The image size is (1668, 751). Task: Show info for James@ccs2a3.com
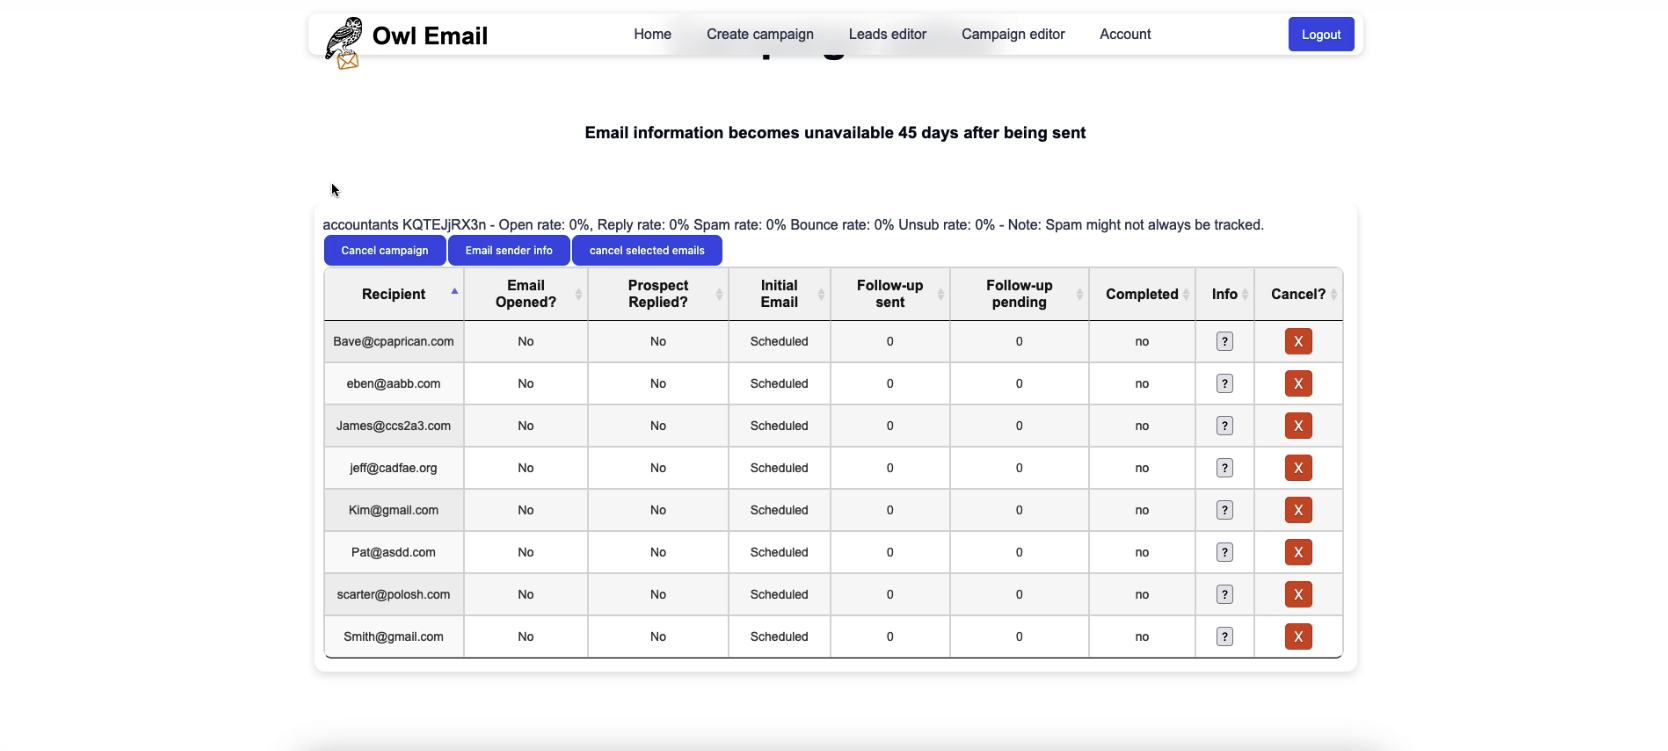1224,426
